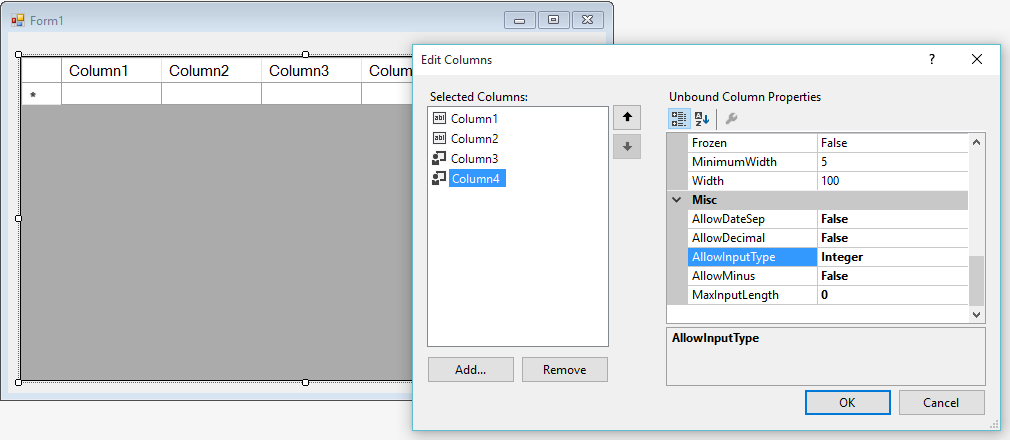The width and height of the screenshot is (1010, 440).
Task: Move selected column down with arrow button
Action: point(627,146)
